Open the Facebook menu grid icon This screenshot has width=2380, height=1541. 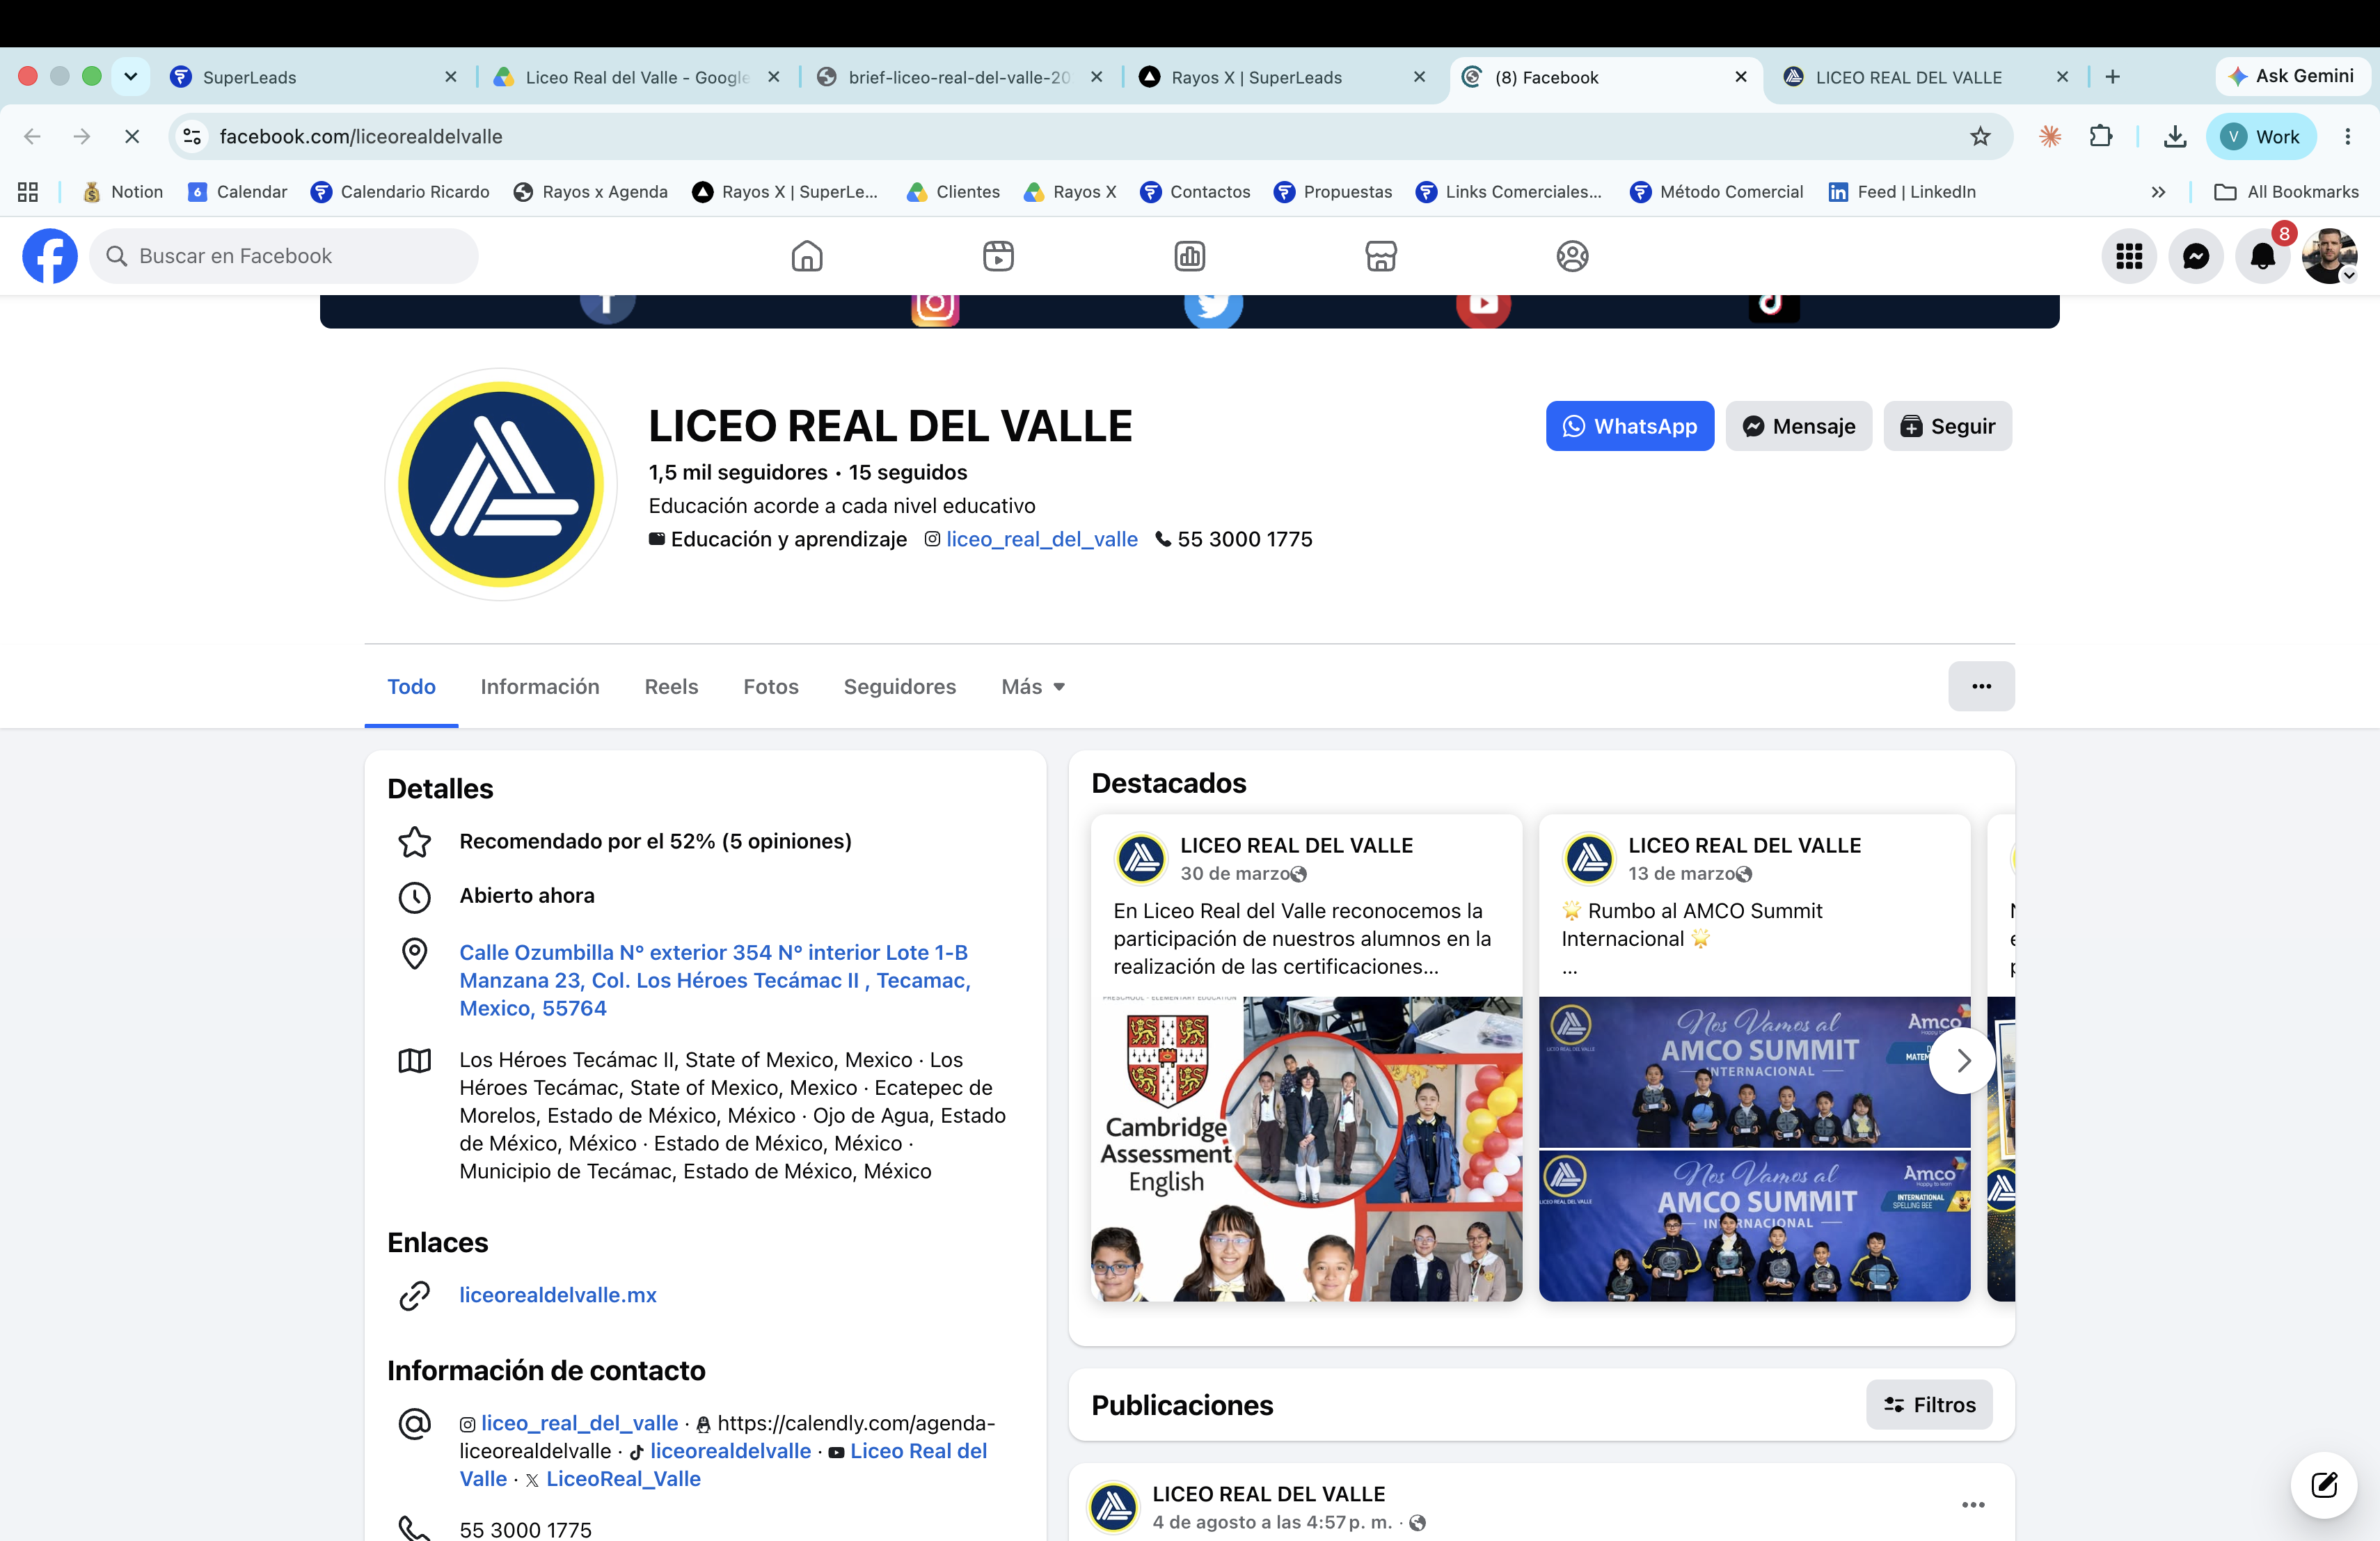pos(2129,256)
